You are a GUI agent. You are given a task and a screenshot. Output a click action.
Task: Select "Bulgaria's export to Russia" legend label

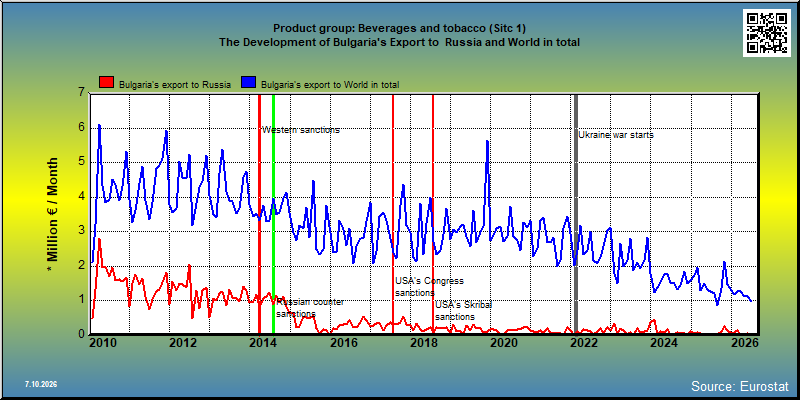click(175, 85)
